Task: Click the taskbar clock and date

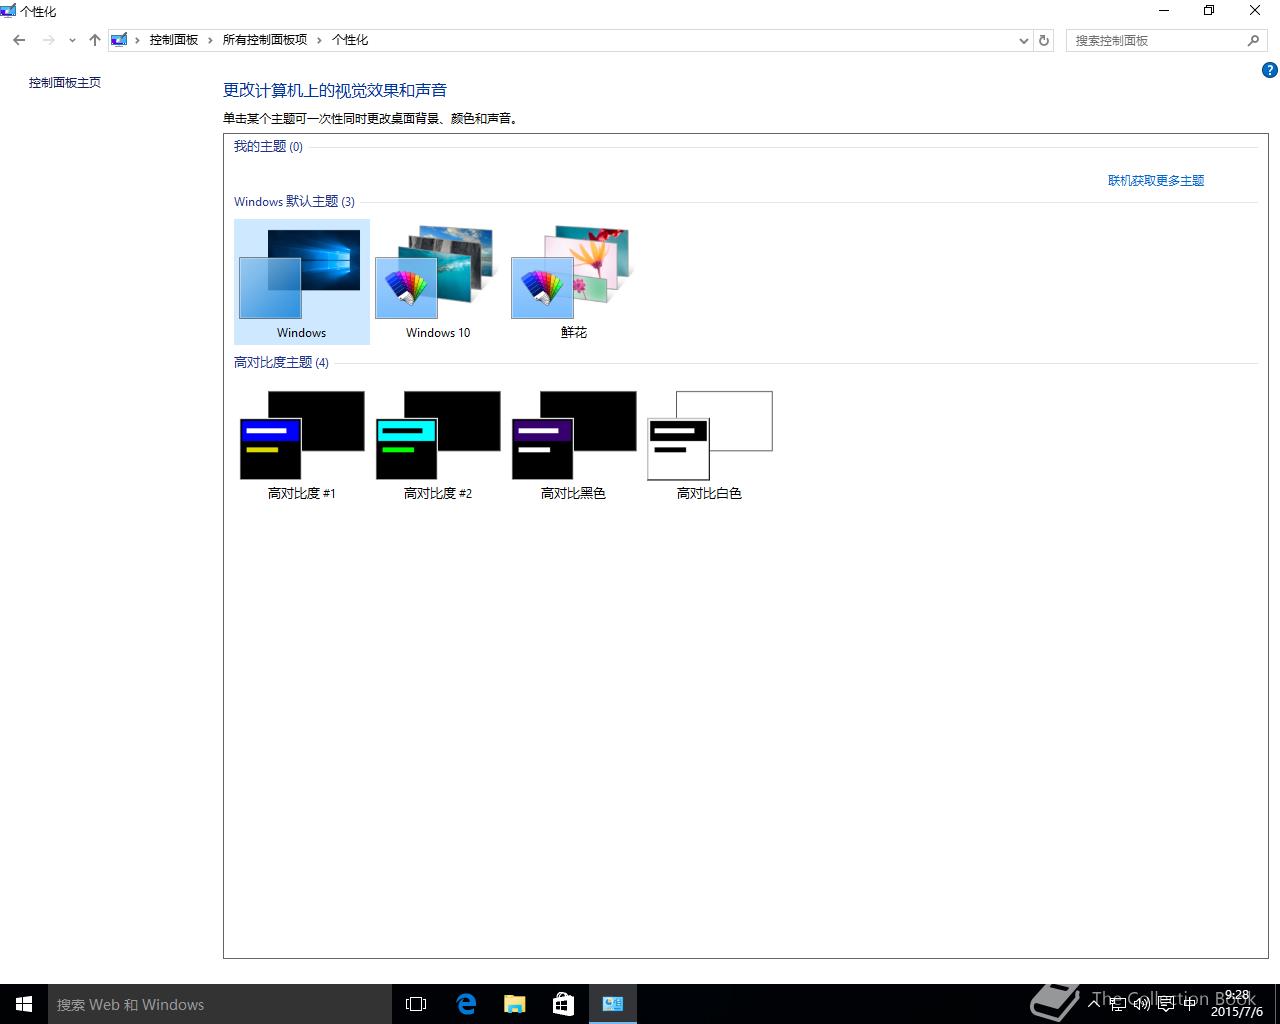Action: 1237,1004
